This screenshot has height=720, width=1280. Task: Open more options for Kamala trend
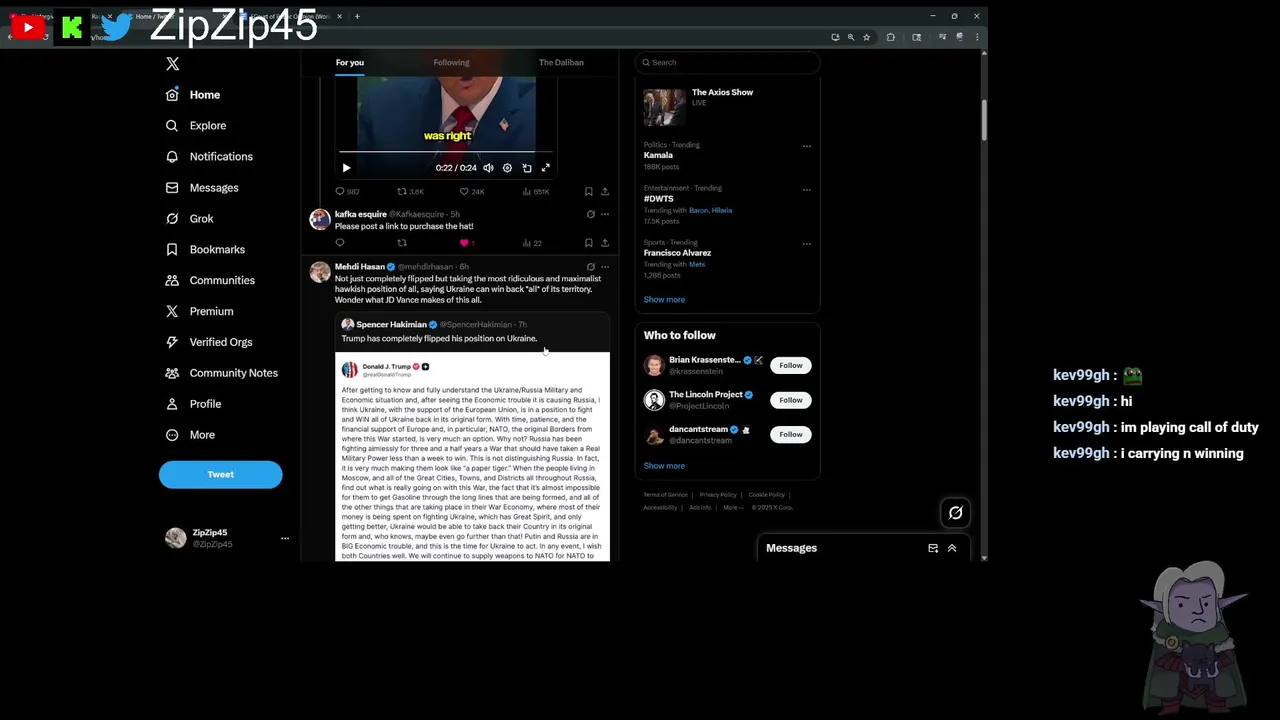tap(807, 146)
